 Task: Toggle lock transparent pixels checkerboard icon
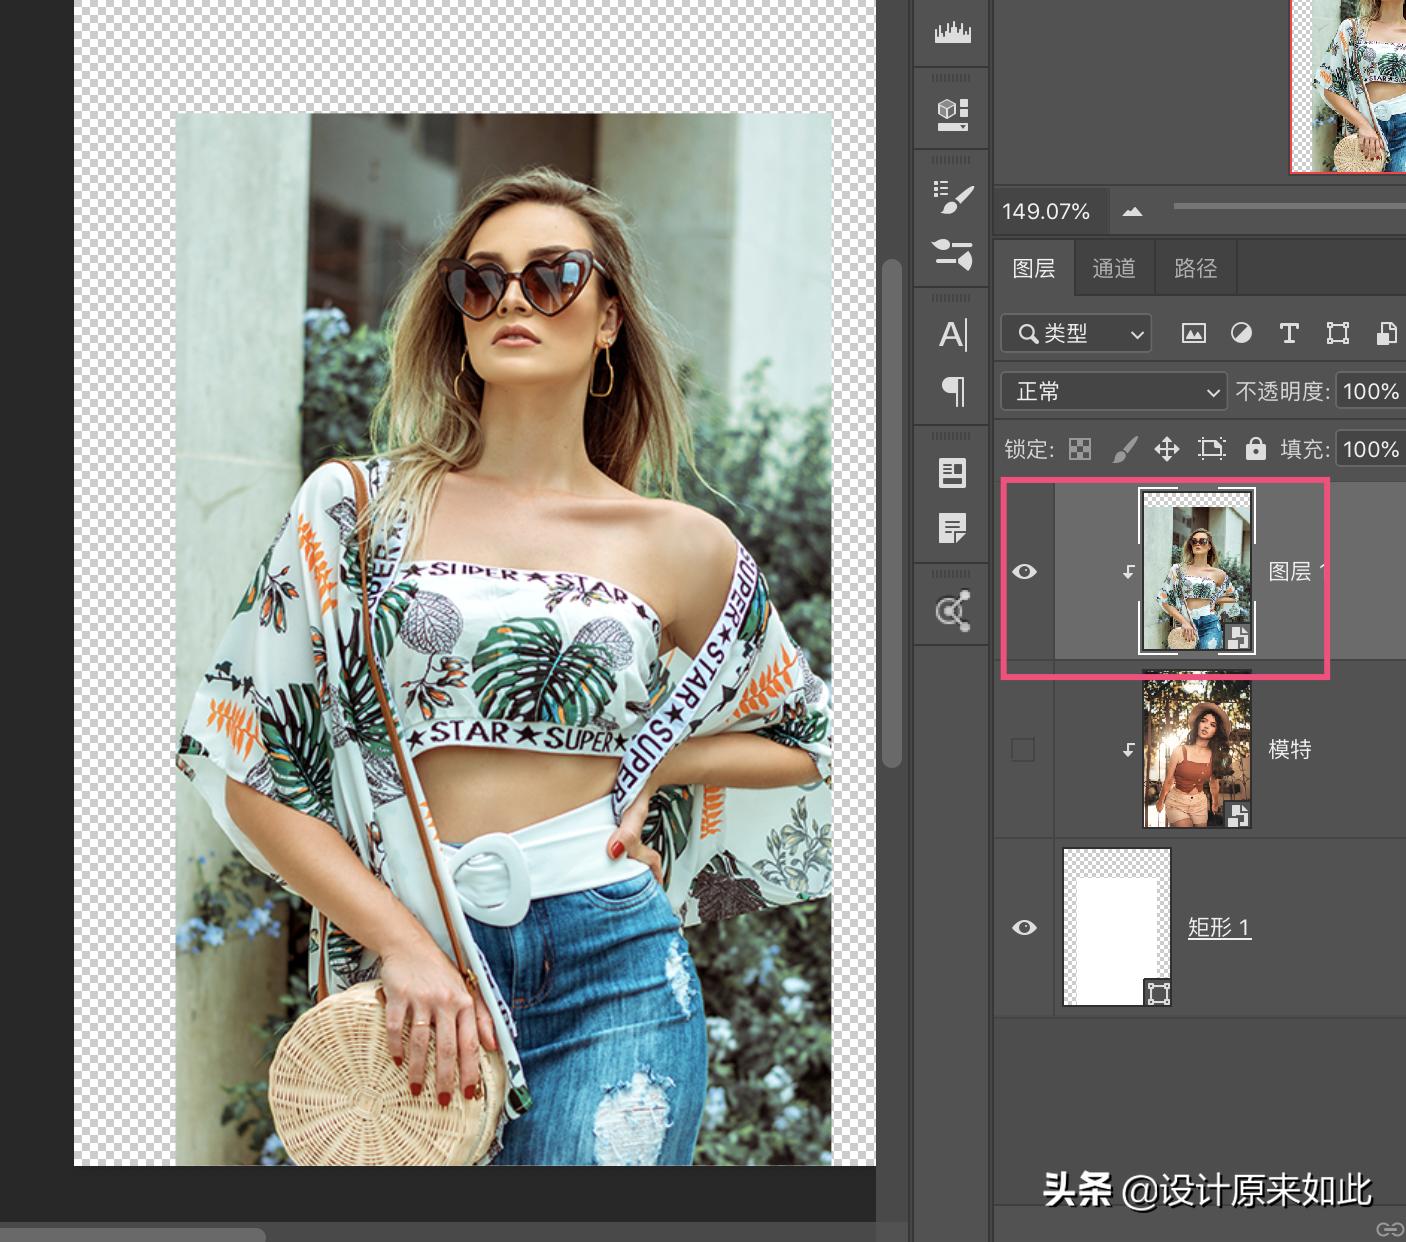[x=1080, y=449]
